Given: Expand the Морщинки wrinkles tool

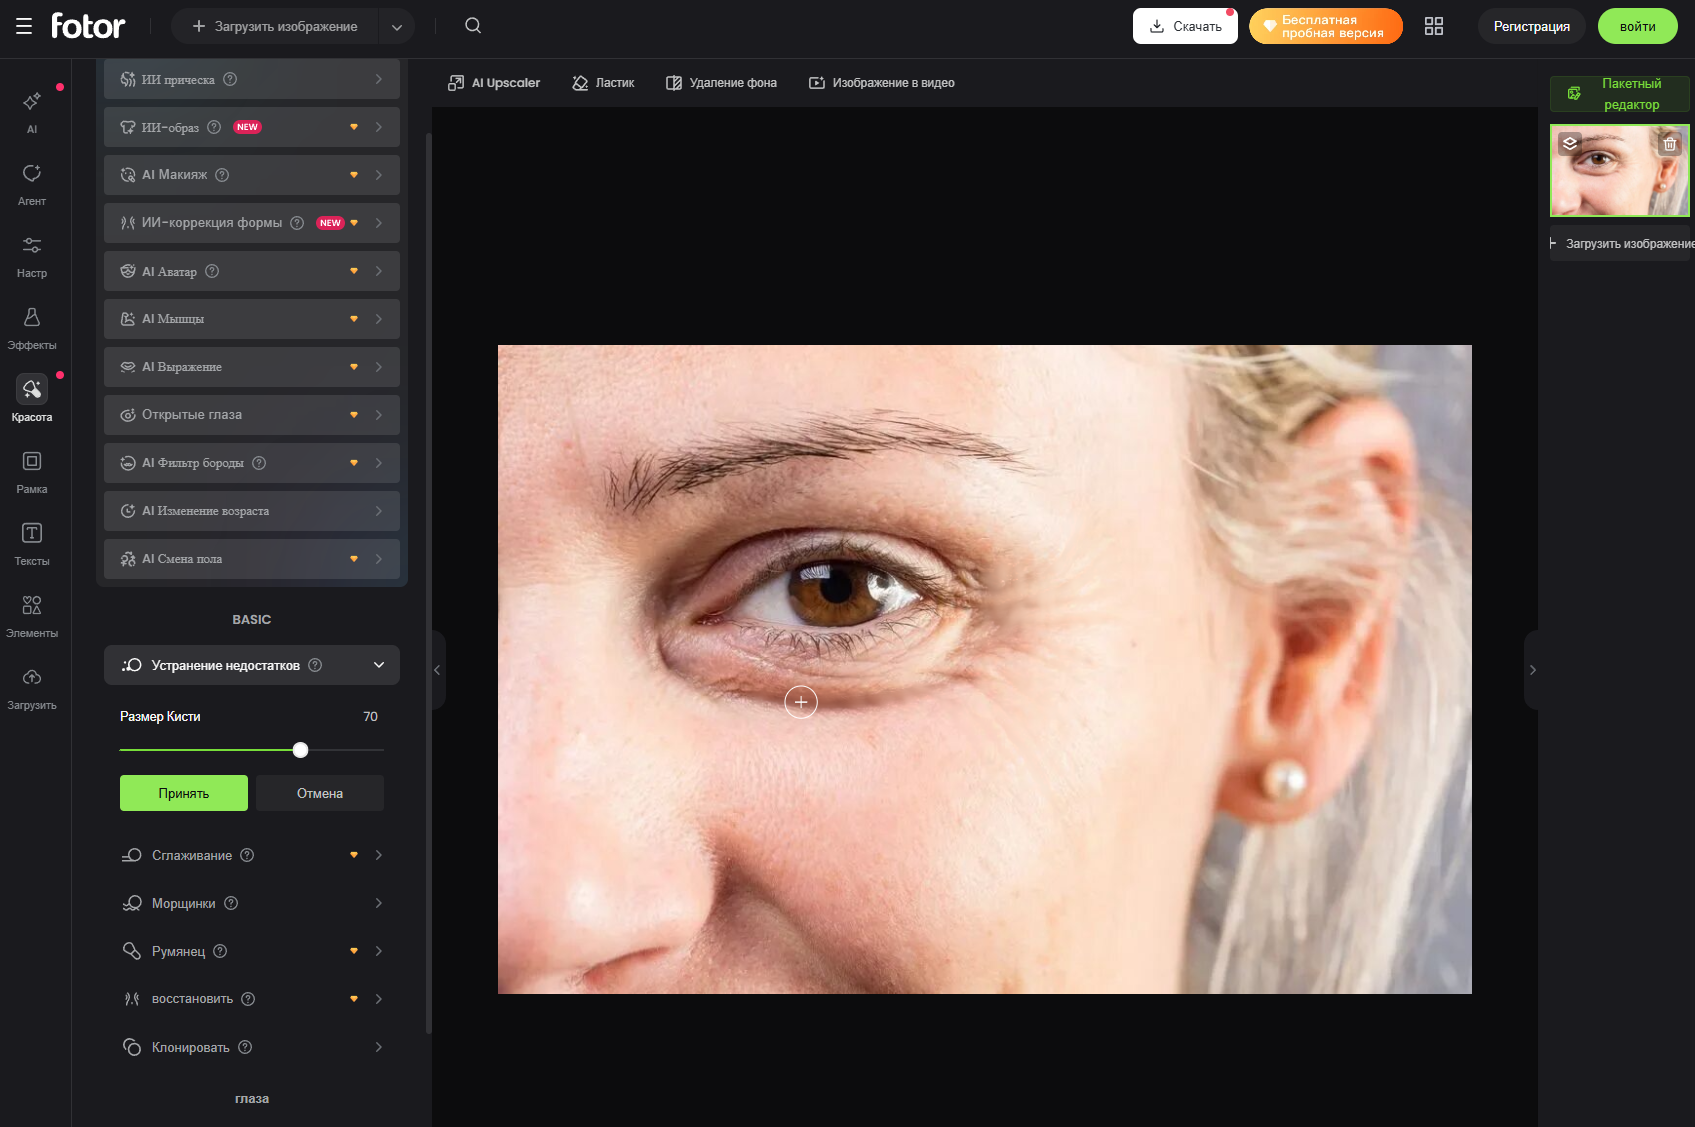Looking at the screenshot, I should [252, 903].
